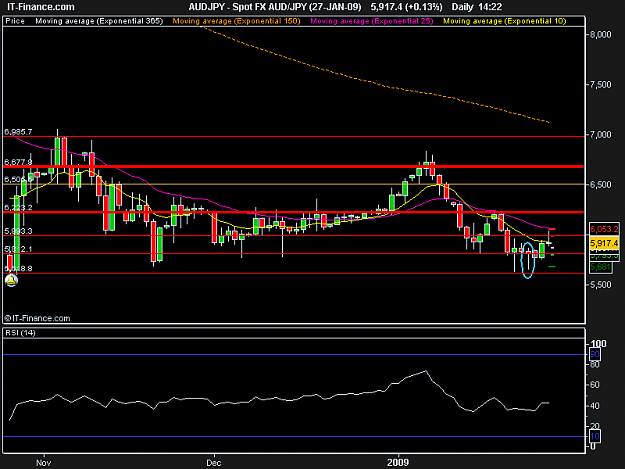Click the 8,000 price axis label
This screenshot has height=469, width=625.
(x=601, y=35)
